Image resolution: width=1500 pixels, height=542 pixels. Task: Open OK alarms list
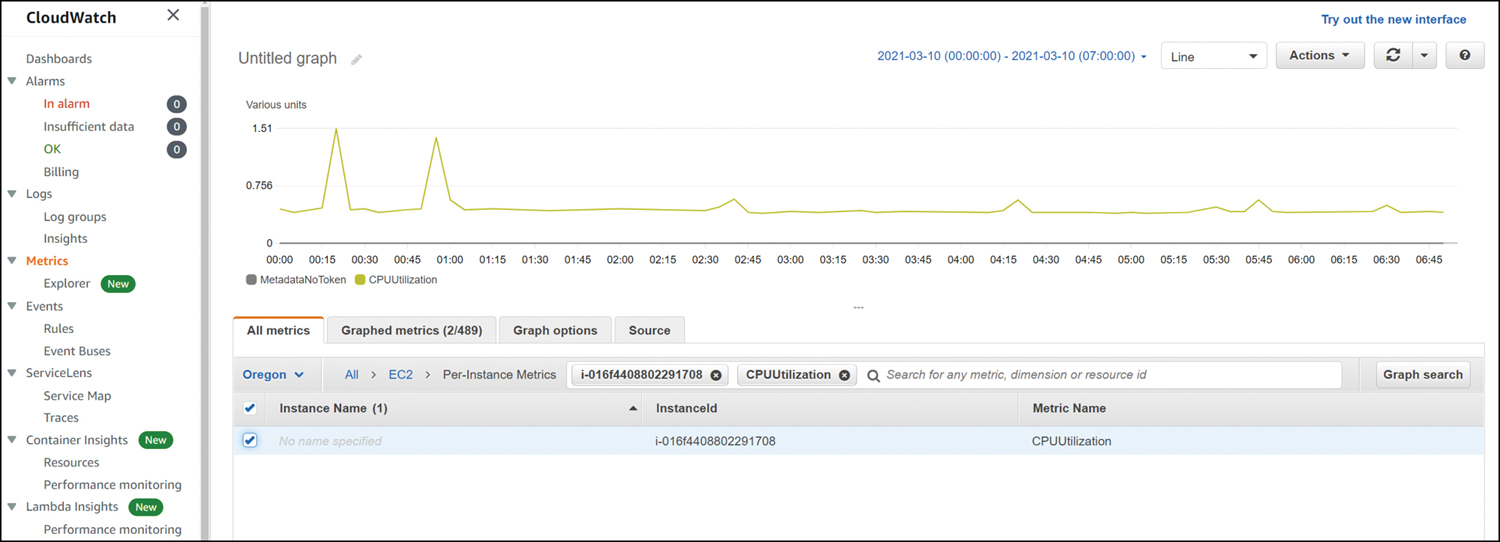click(52, 149)
